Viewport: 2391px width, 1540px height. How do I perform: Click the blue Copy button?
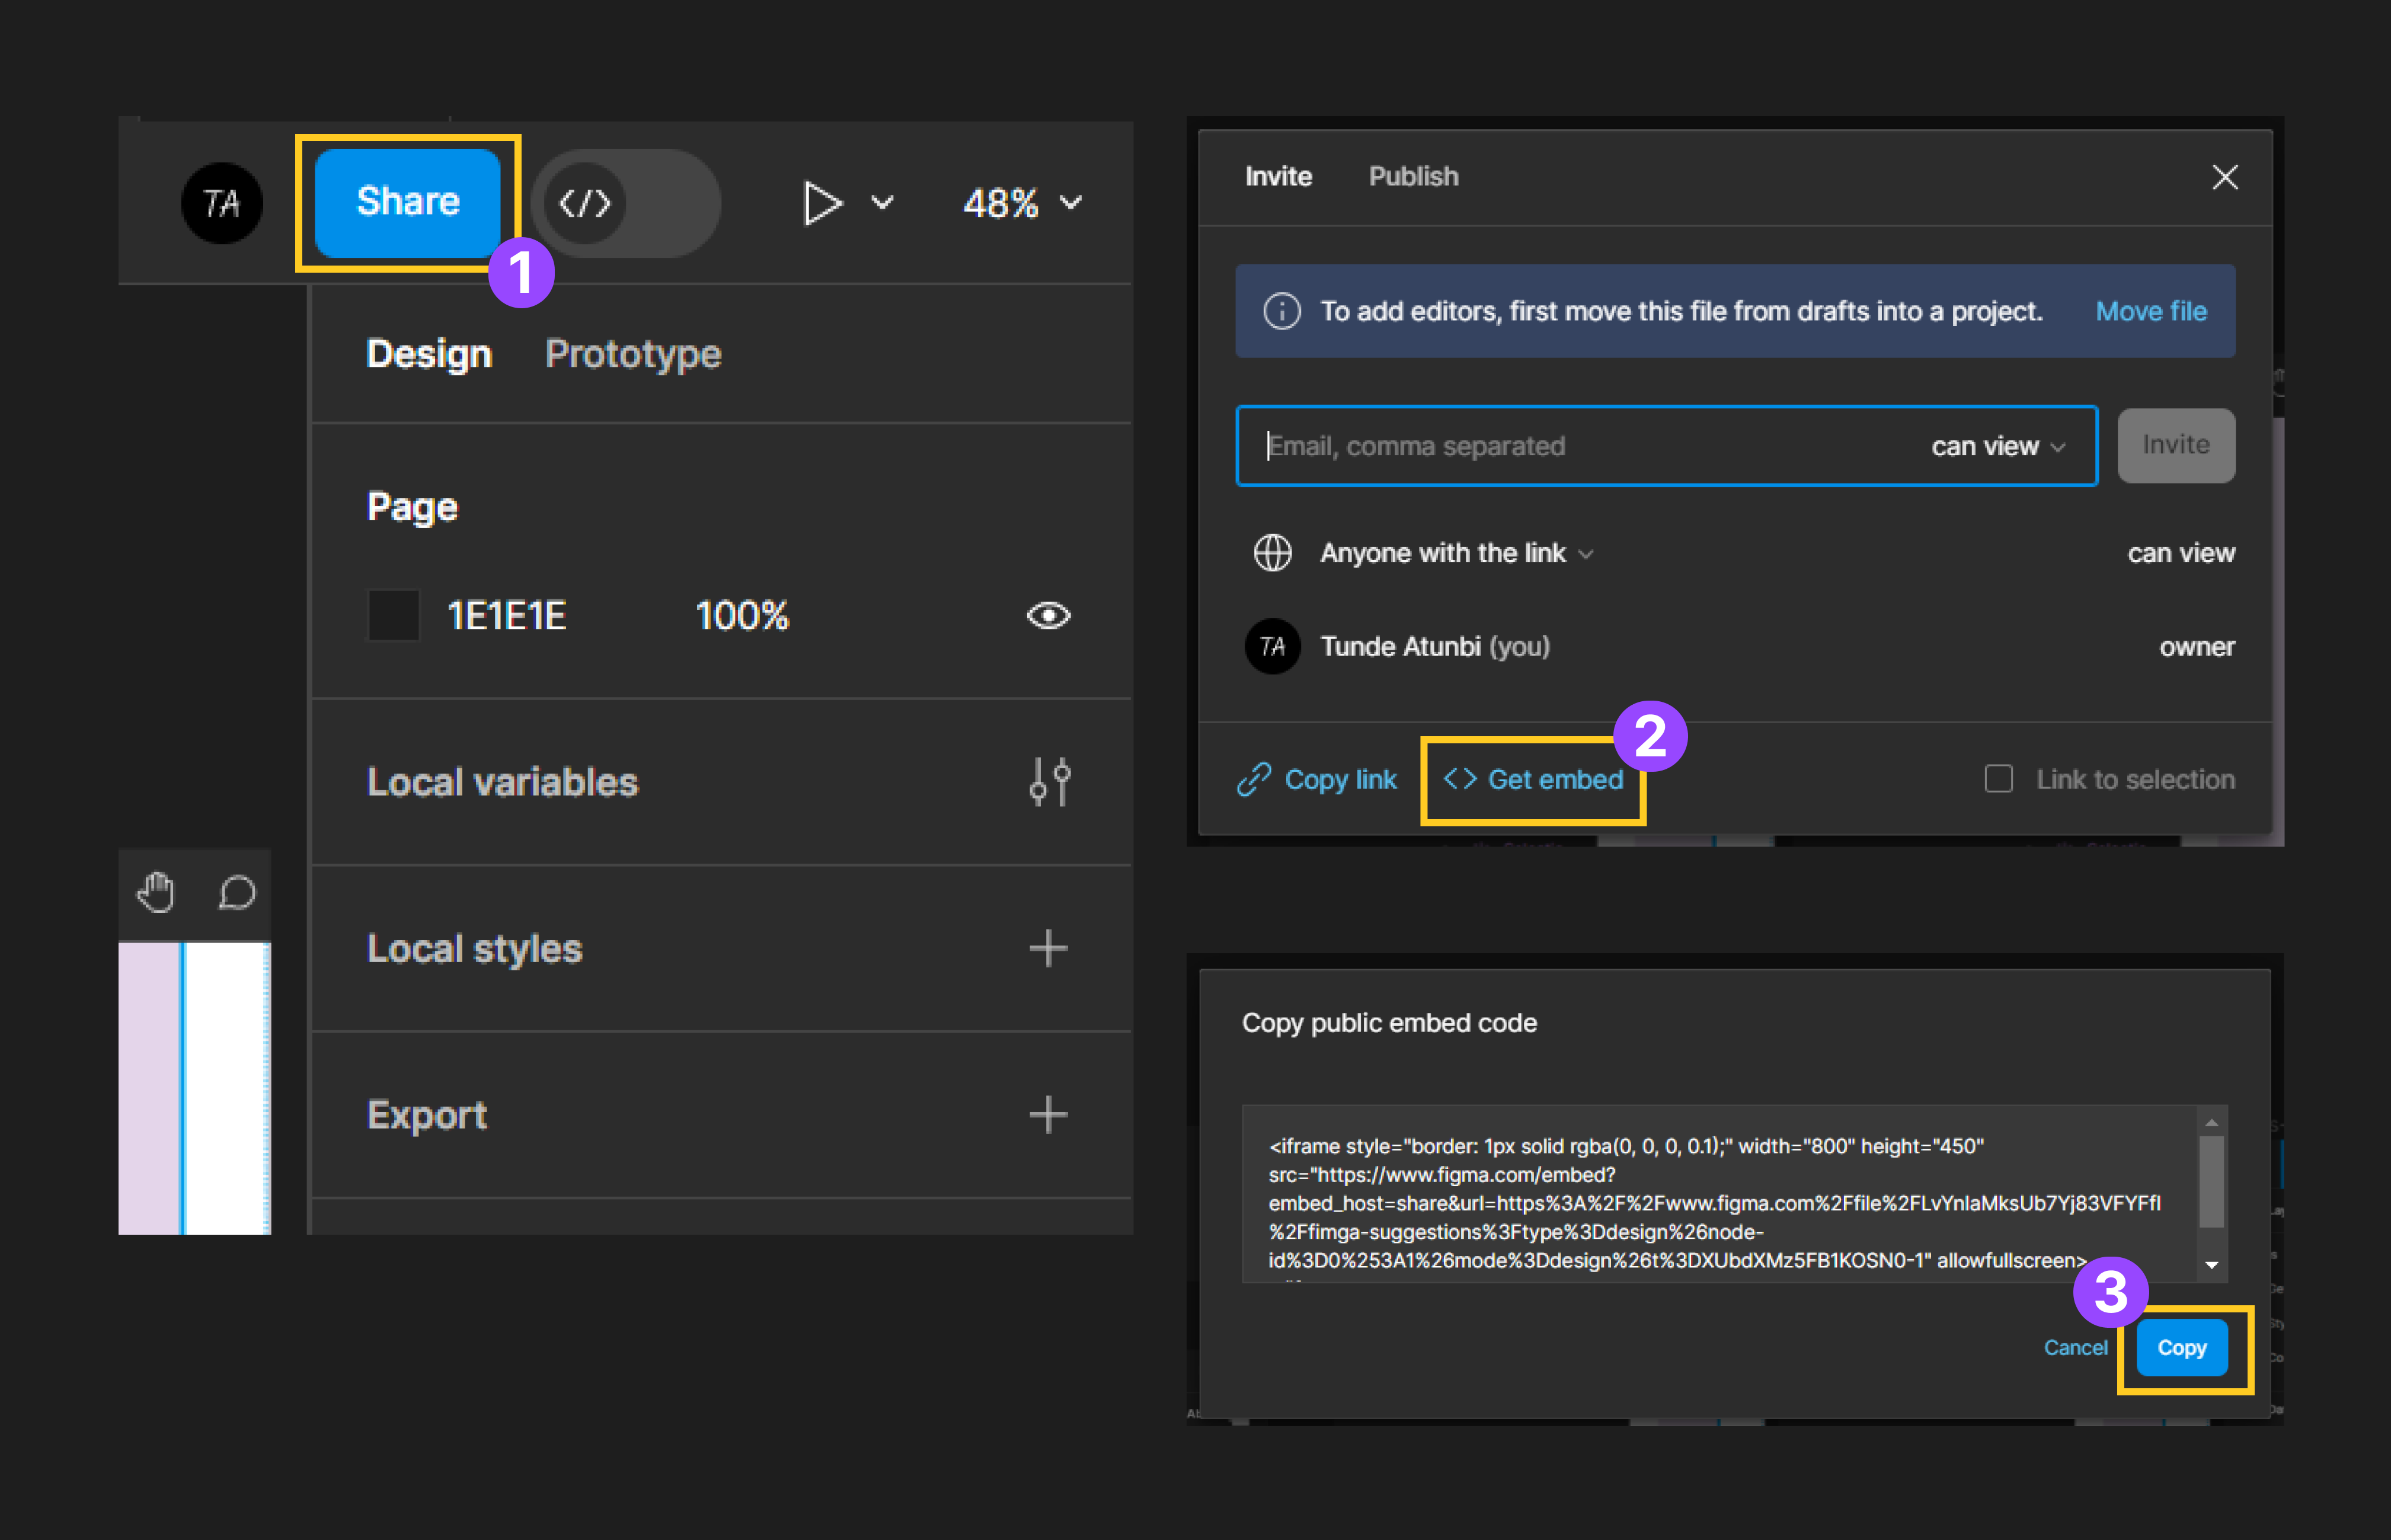coord(2181,1348)
